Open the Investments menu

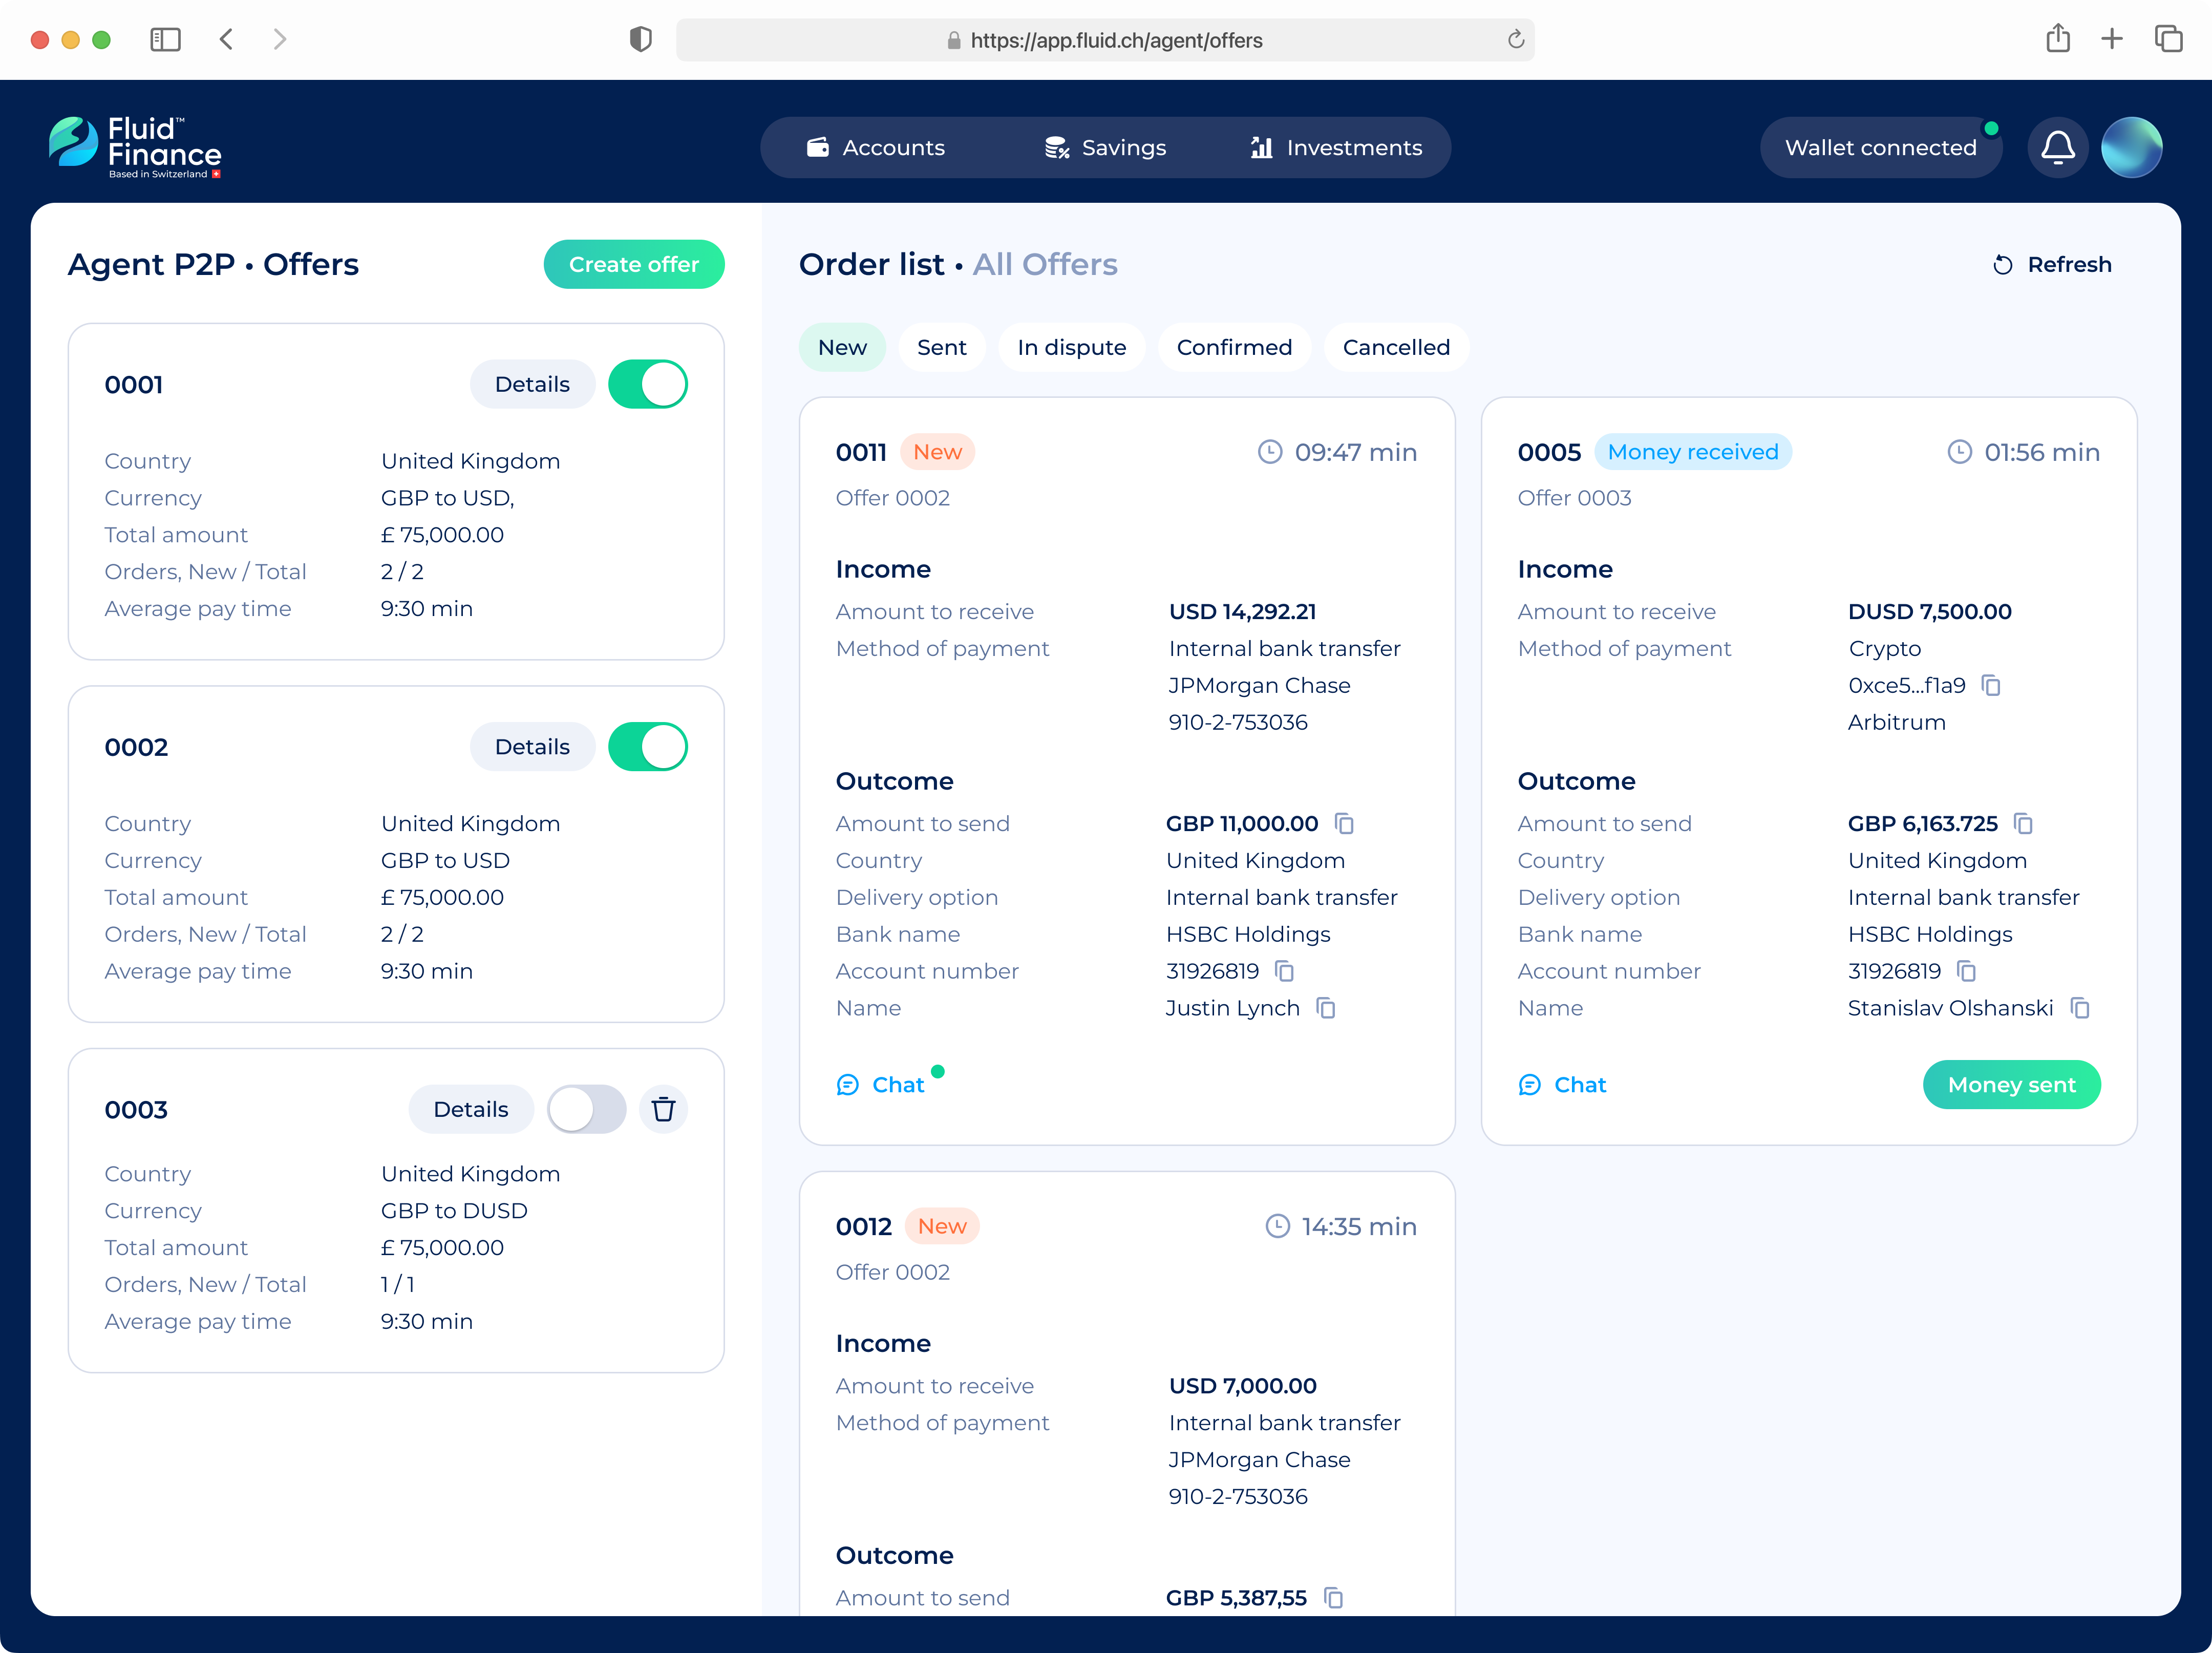point(1335,148)
